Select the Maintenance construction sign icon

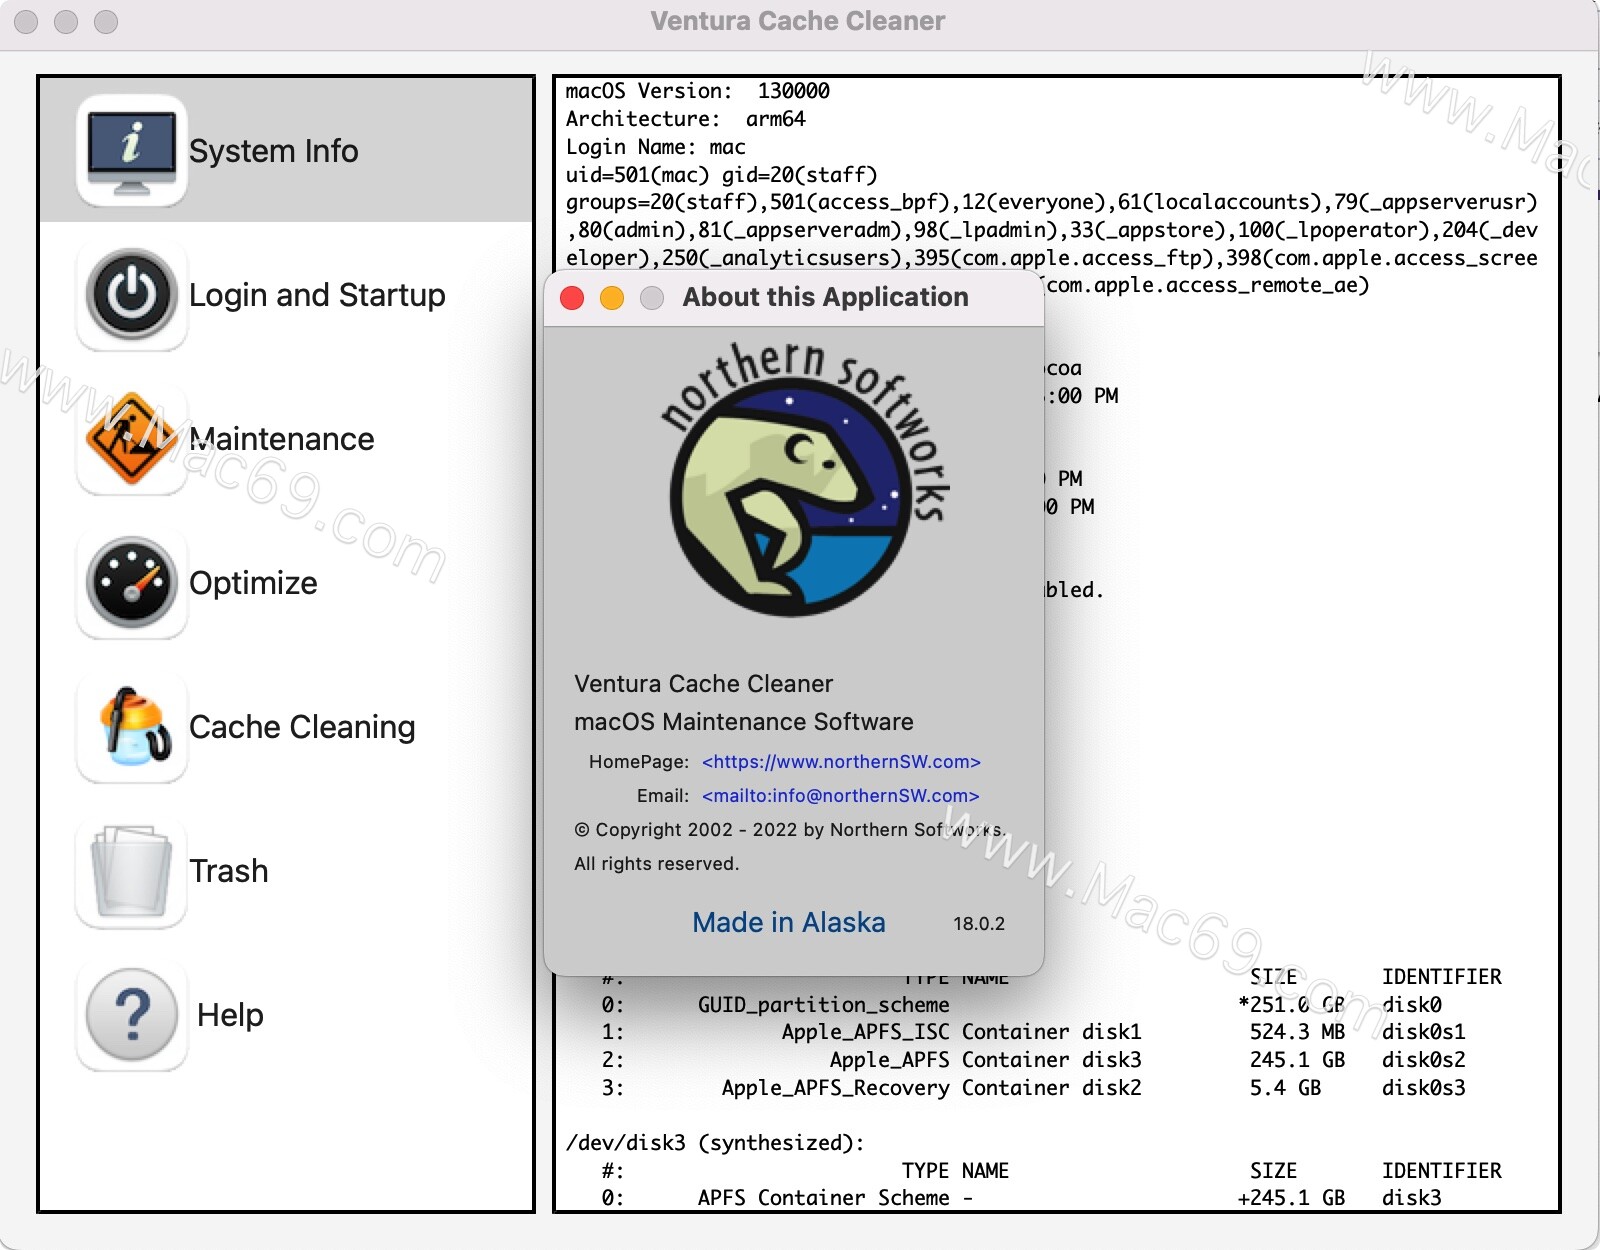tap(131, 439)
